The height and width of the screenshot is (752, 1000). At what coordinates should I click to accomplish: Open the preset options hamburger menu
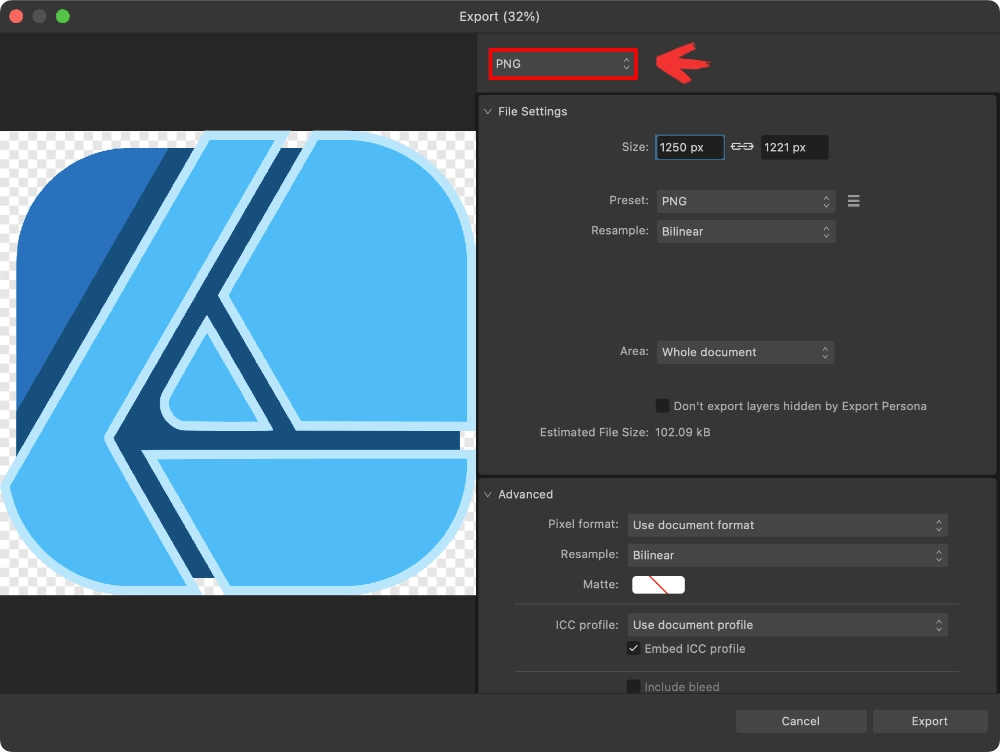click(853, 202)
